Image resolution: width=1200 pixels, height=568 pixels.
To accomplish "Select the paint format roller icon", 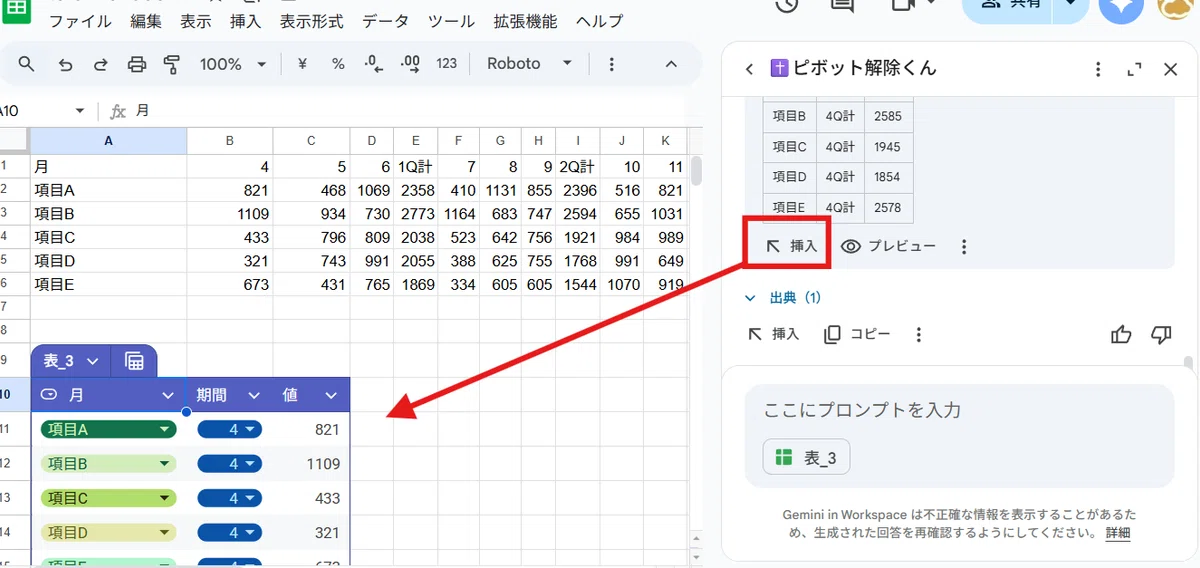I will coord(171,64).
